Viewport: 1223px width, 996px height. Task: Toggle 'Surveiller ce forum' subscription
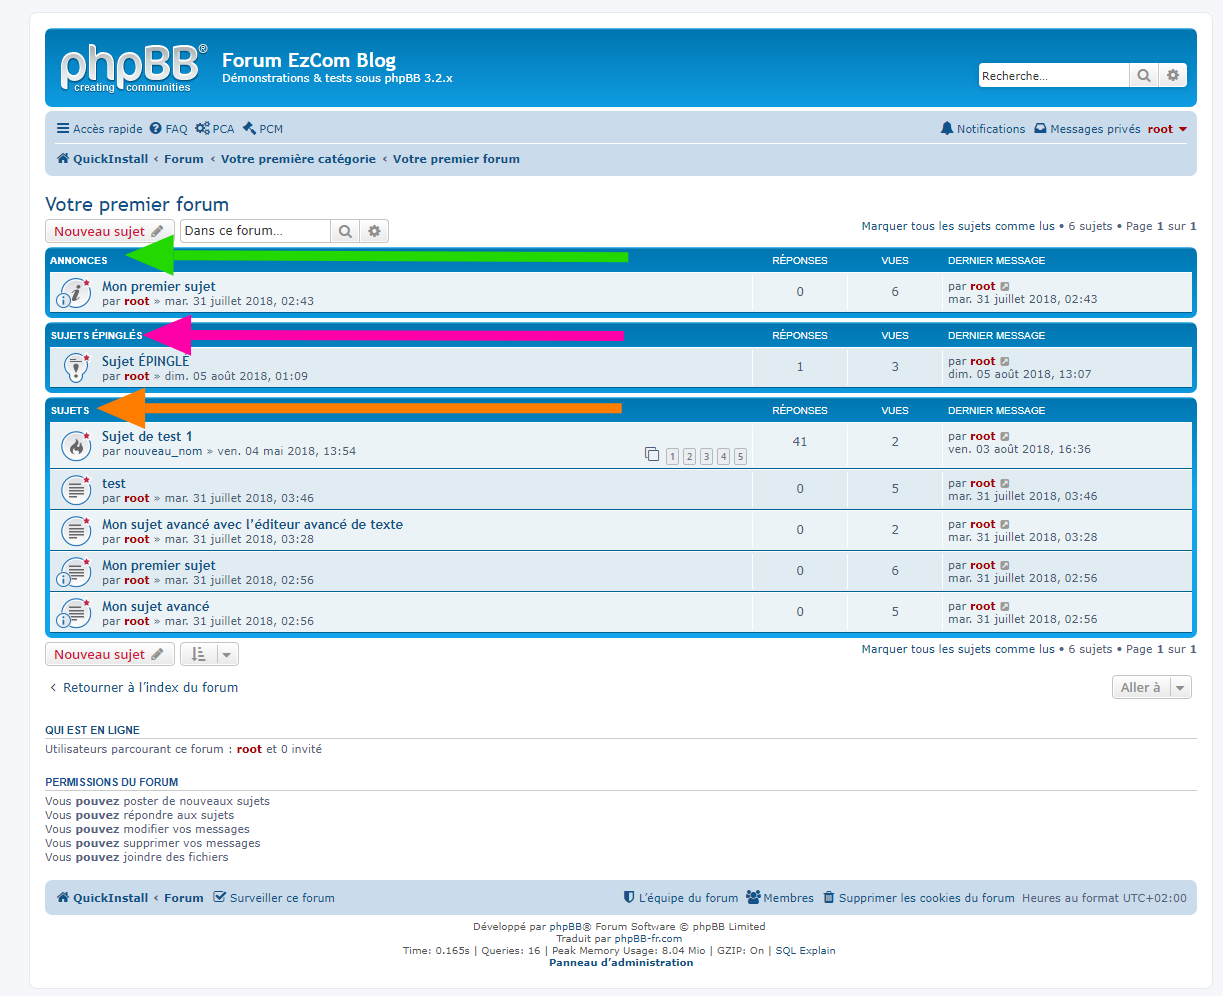coord(274,898)
